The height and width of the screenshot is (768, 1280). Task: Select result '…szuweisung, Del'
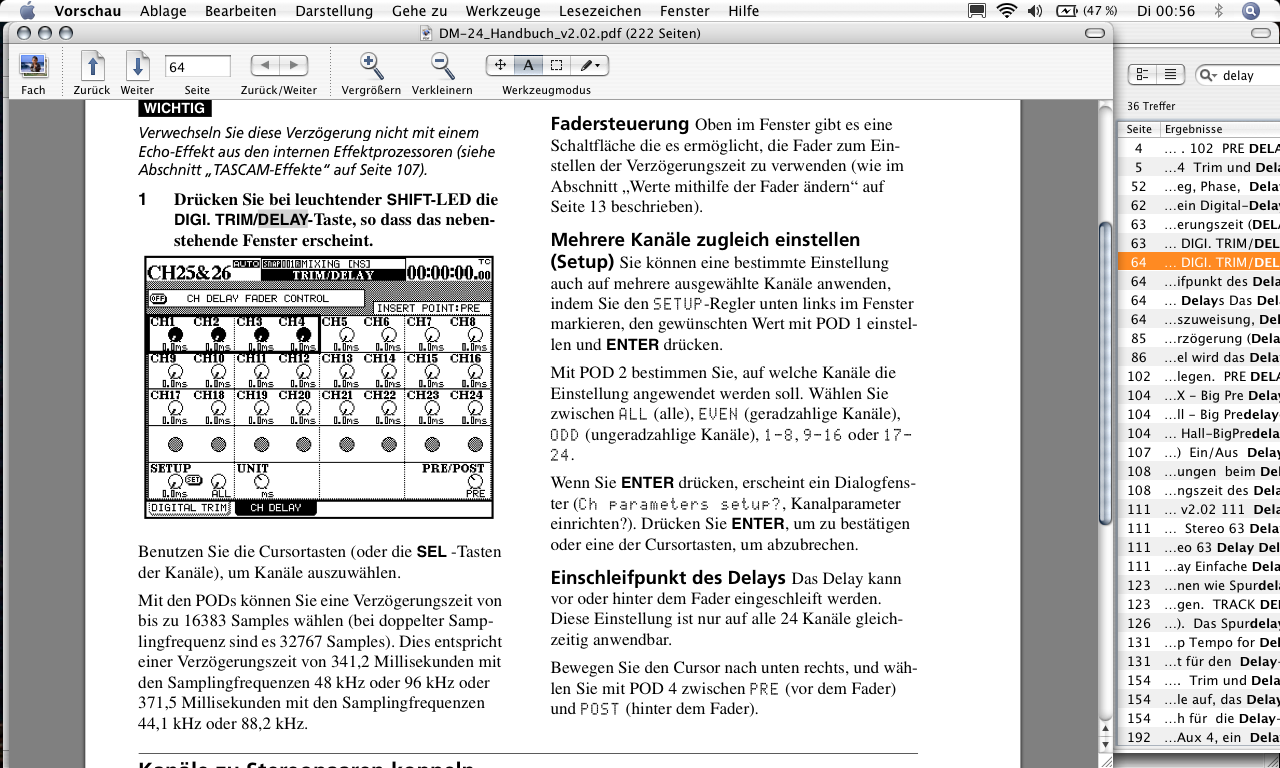coord(1199,319)
